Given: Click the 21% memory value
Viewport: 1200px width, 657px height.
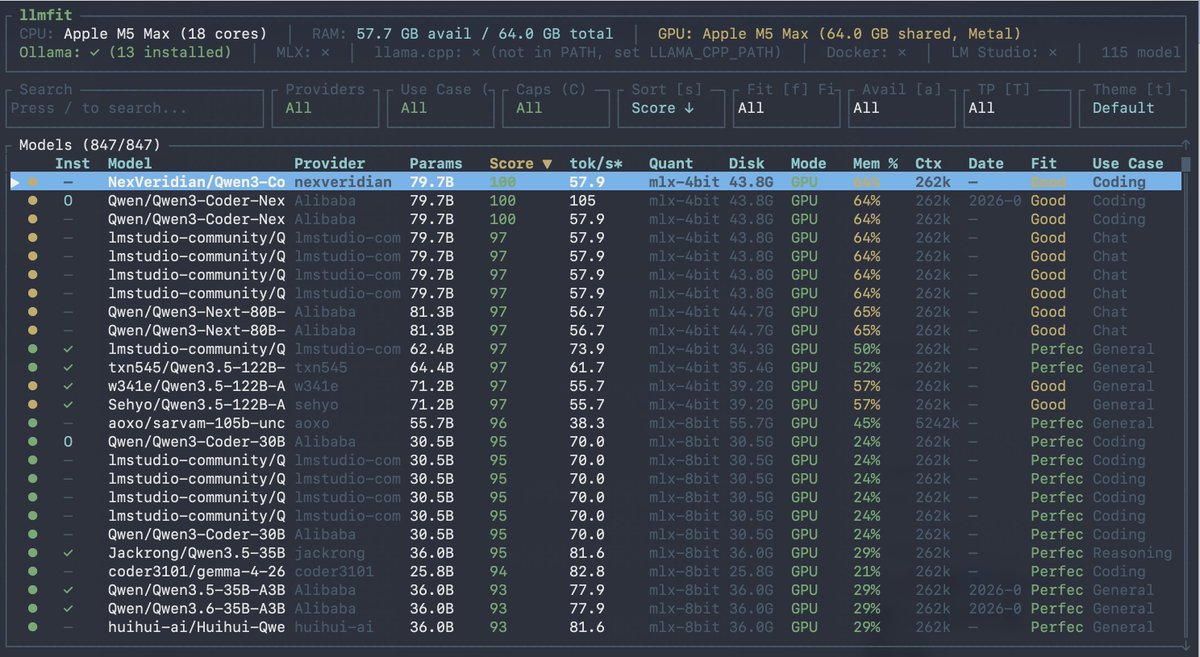Looking at the screenshot, I should coord(866,572).
